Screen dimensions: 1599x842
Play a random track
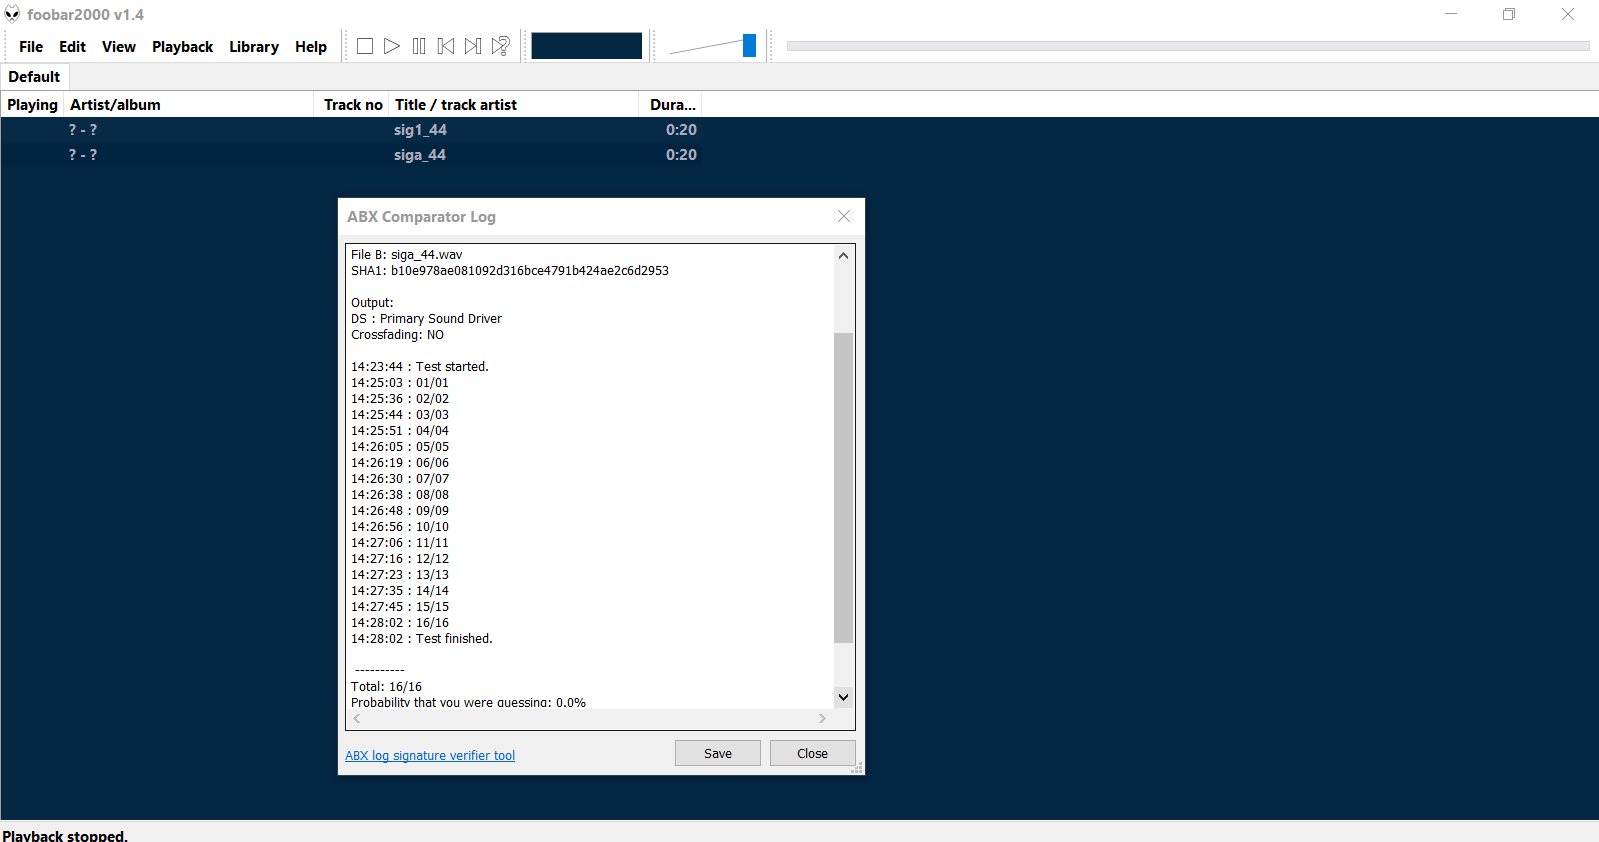click(501, 46)
